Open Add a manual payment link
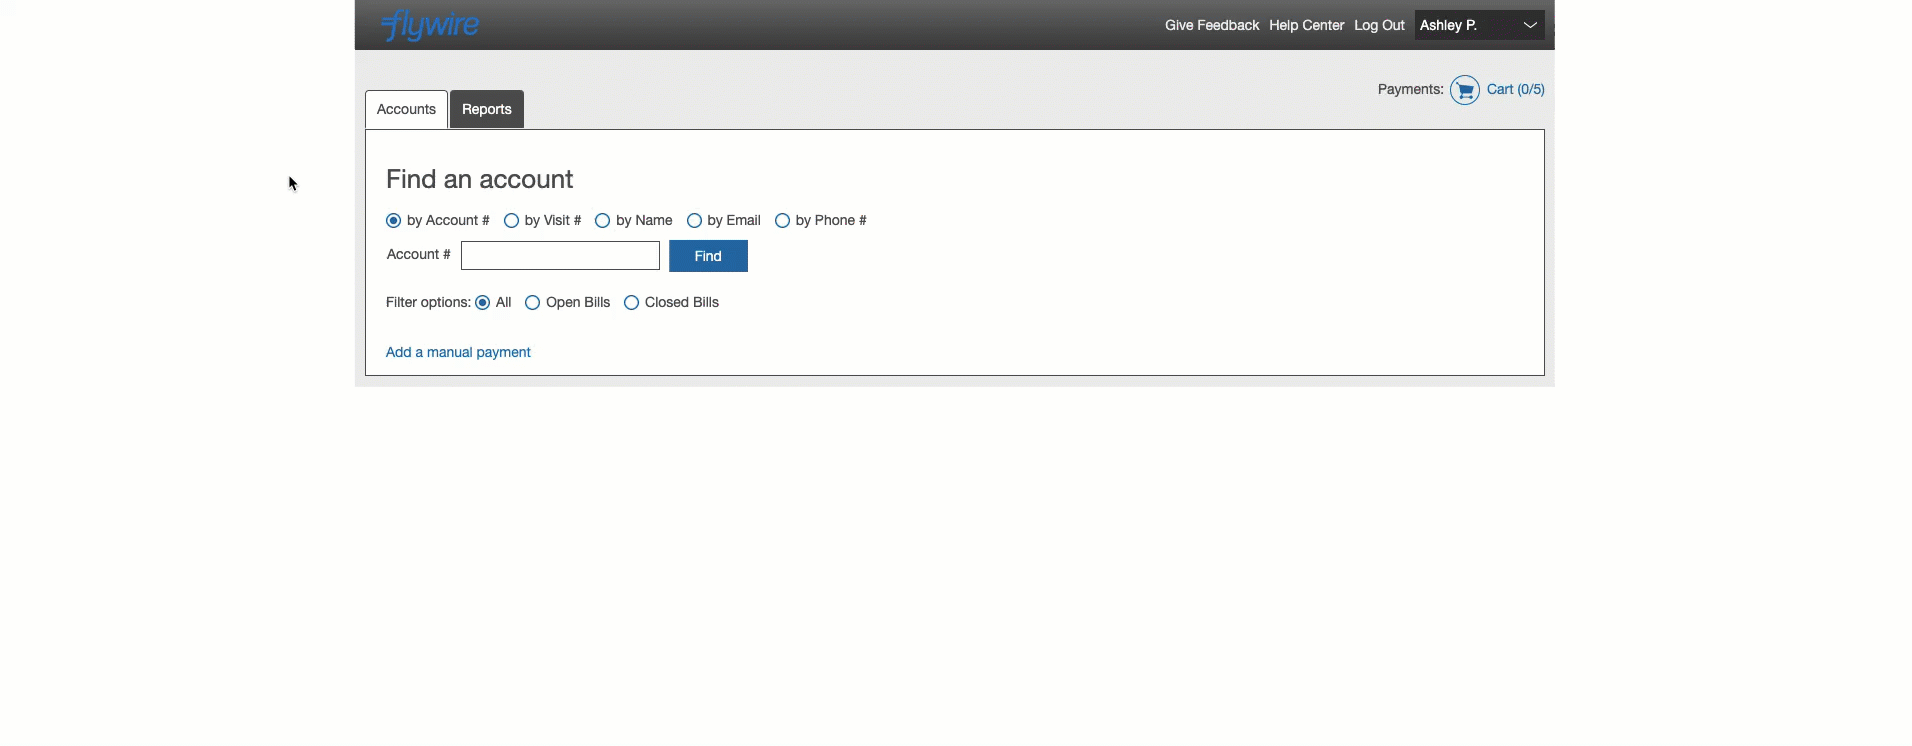The image size is (1912, 746). point(458,352)
